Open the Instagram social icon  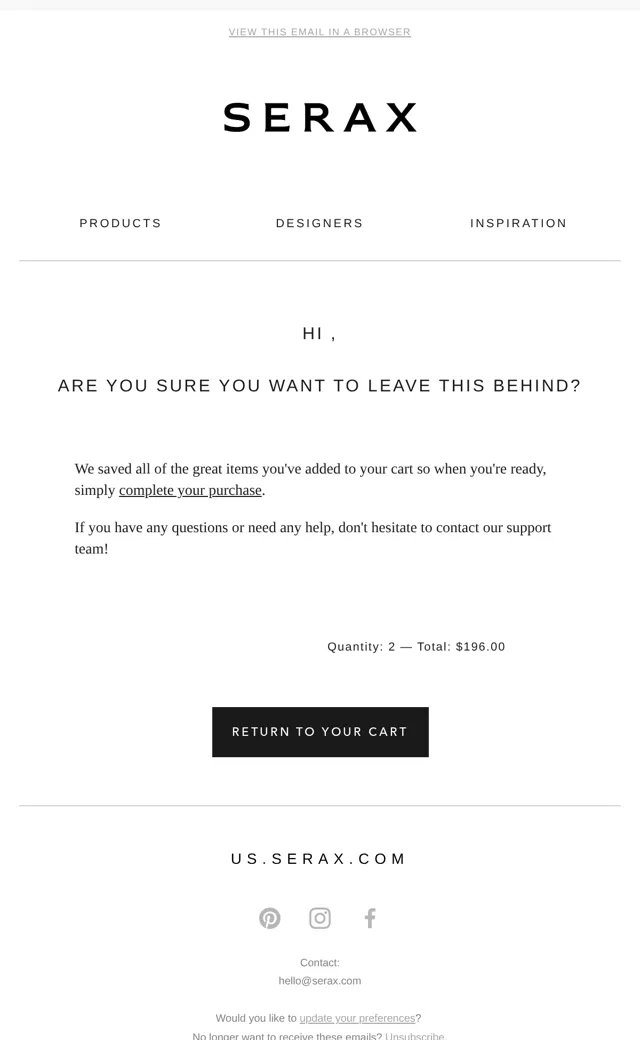[x=320, y=918]
